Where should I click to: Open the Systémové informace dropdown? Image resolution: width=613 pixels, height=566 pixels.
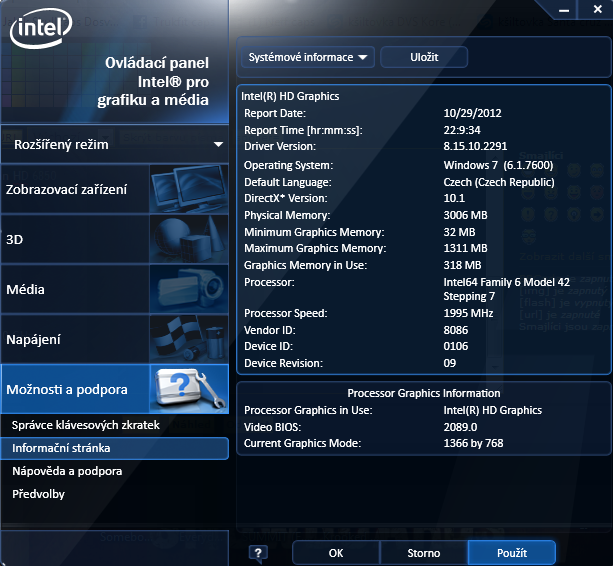(308, 57)
